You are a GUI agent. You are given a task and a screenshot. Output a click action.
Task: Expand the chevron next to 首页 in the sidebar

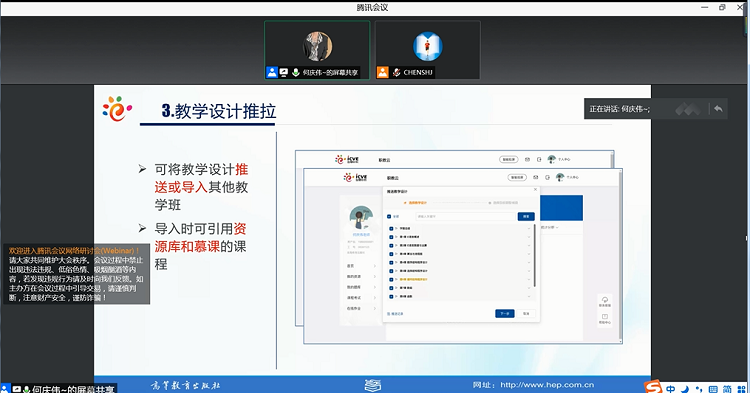pos(375,266)
